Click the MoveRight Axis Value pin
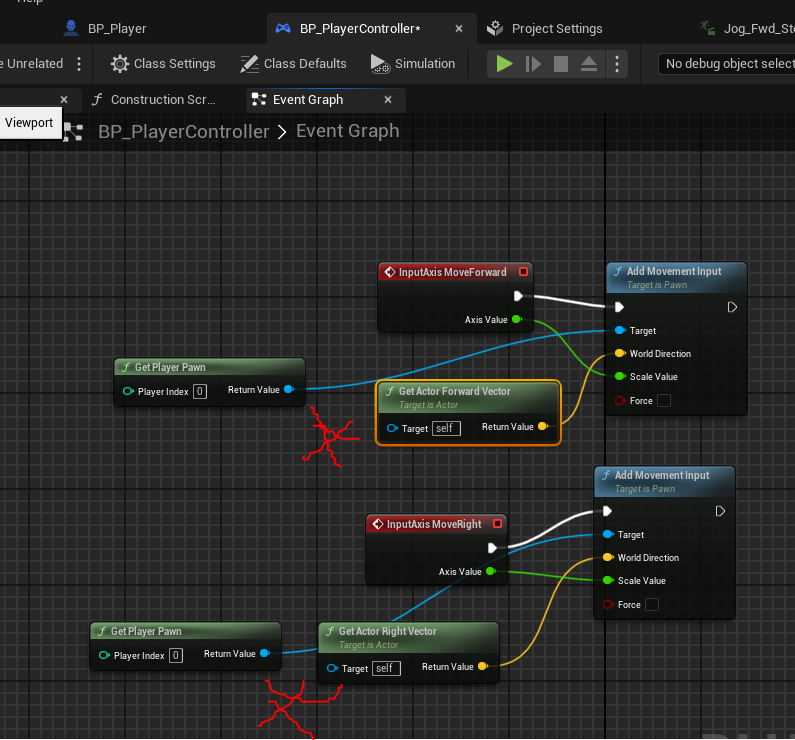The image size is (795, 740). pyautogui.click(x=491, y=571)
